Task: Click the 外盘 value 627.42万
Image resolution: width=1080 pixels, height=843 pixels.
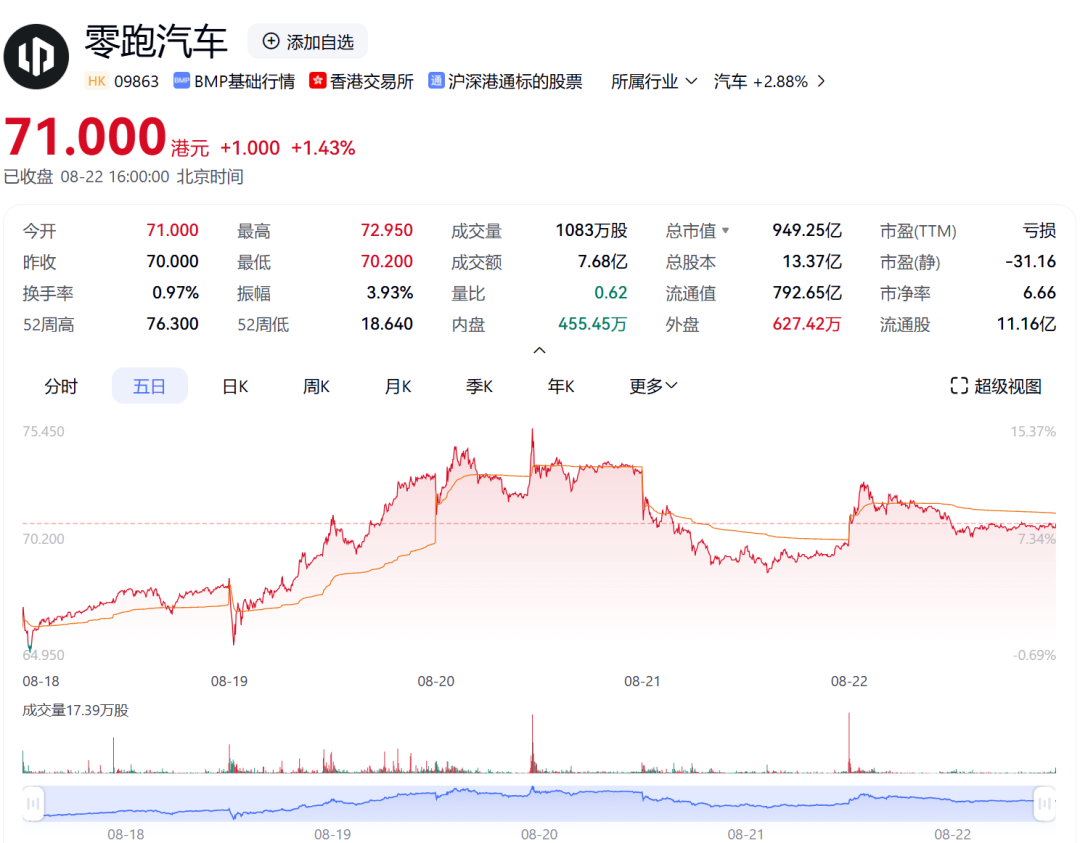Action: (x=807, y=324)
